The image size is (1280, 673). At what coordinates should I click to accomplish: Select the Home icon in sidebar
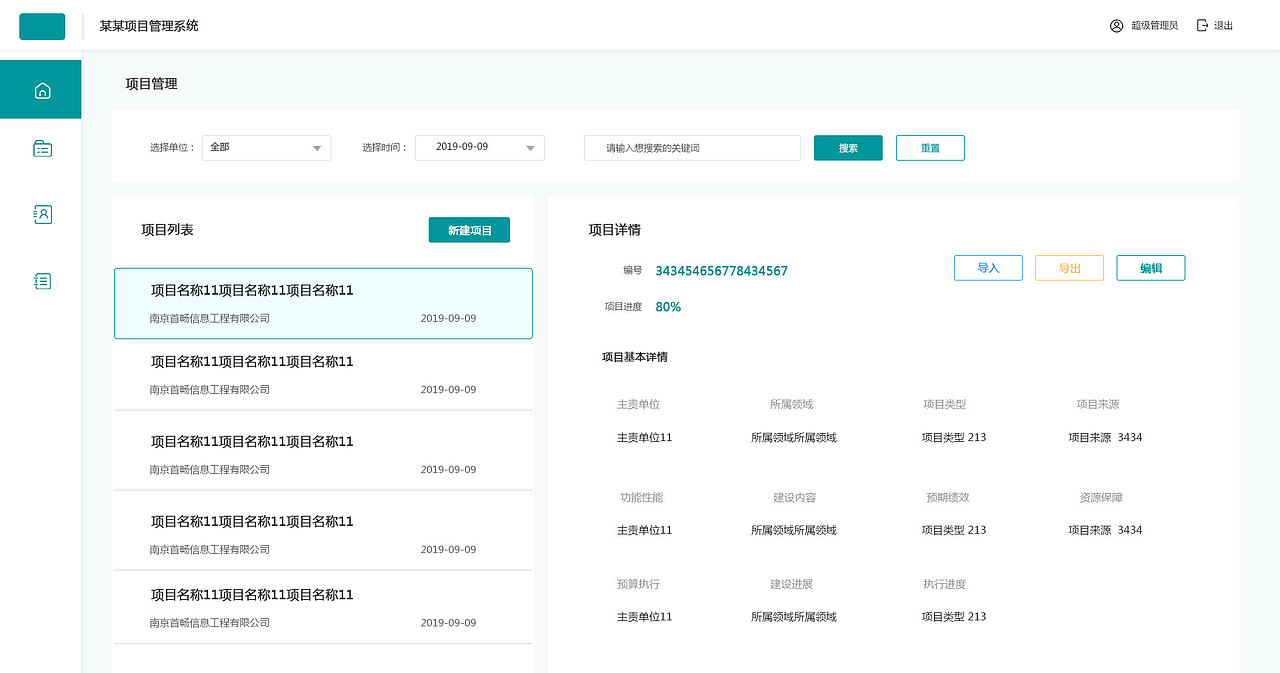pos(41,89)
